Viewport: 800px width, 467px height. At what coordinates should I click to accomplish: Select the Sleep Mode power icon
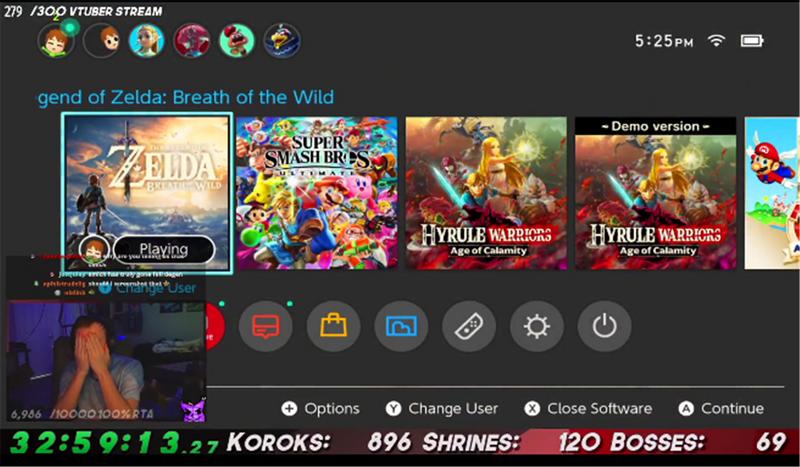[x=605, y=326]
